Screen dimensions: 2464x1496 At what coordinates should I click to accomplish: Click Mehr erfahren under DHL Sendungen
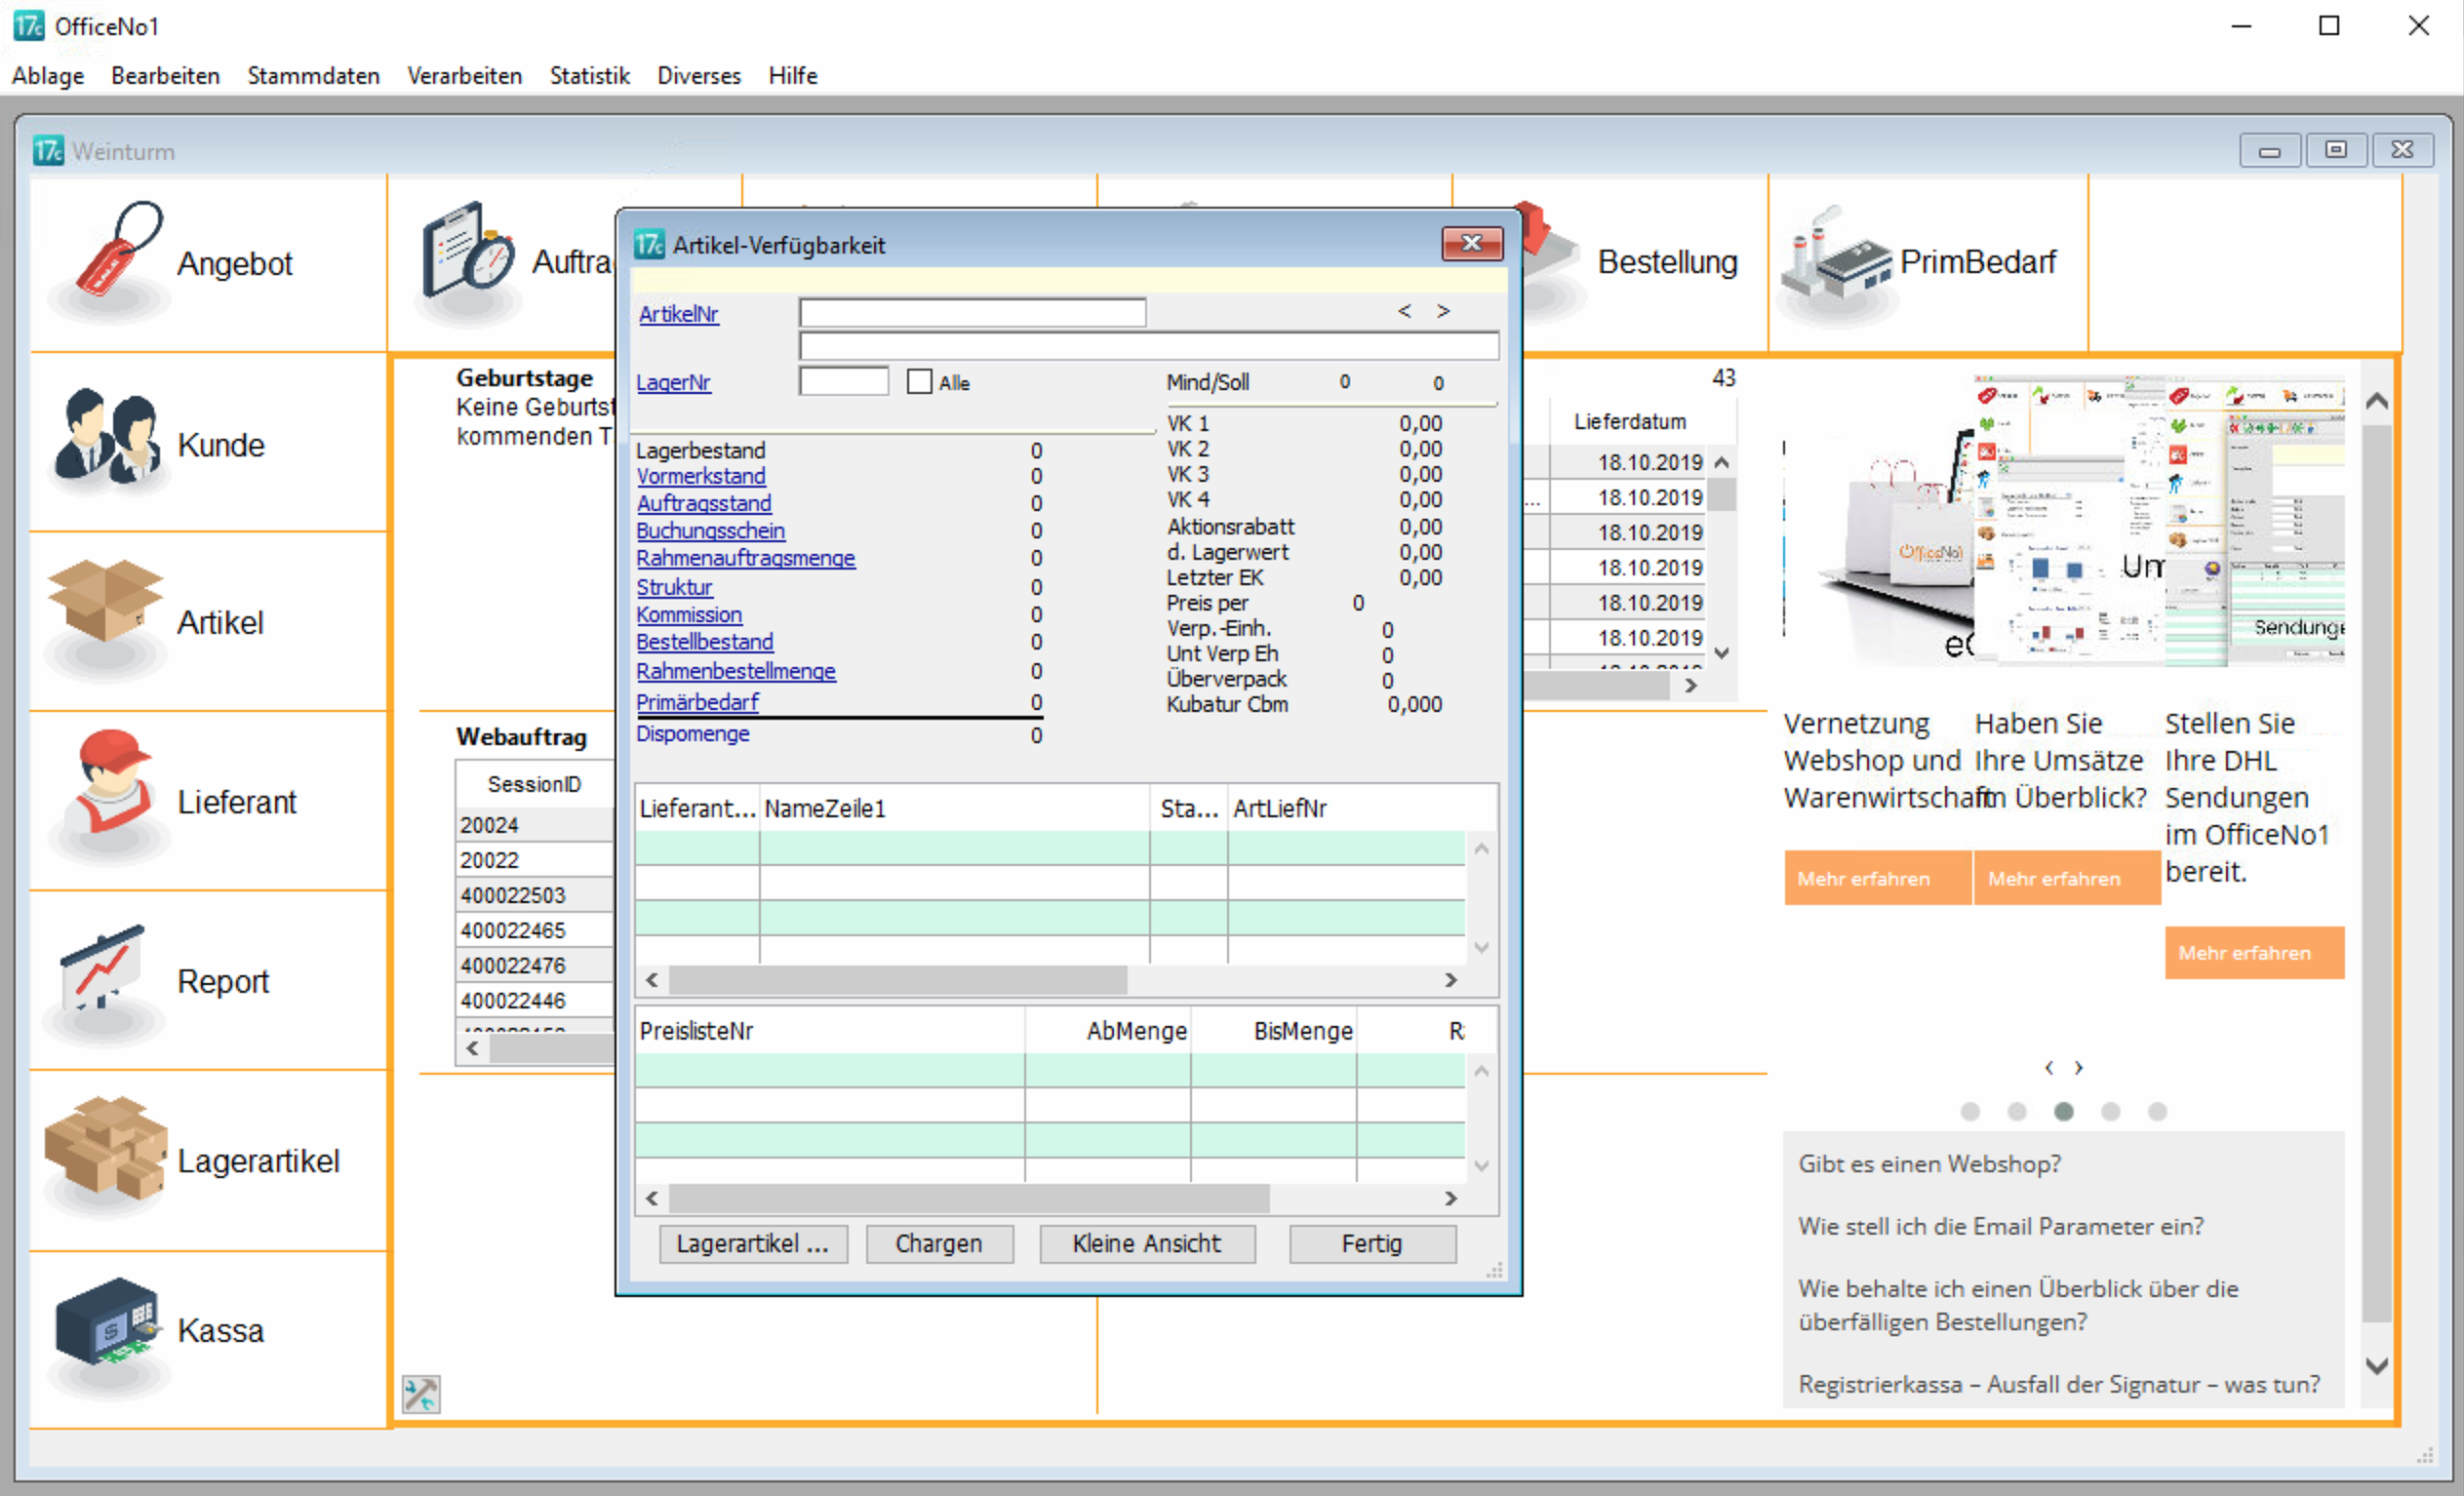click(2254, 952)
